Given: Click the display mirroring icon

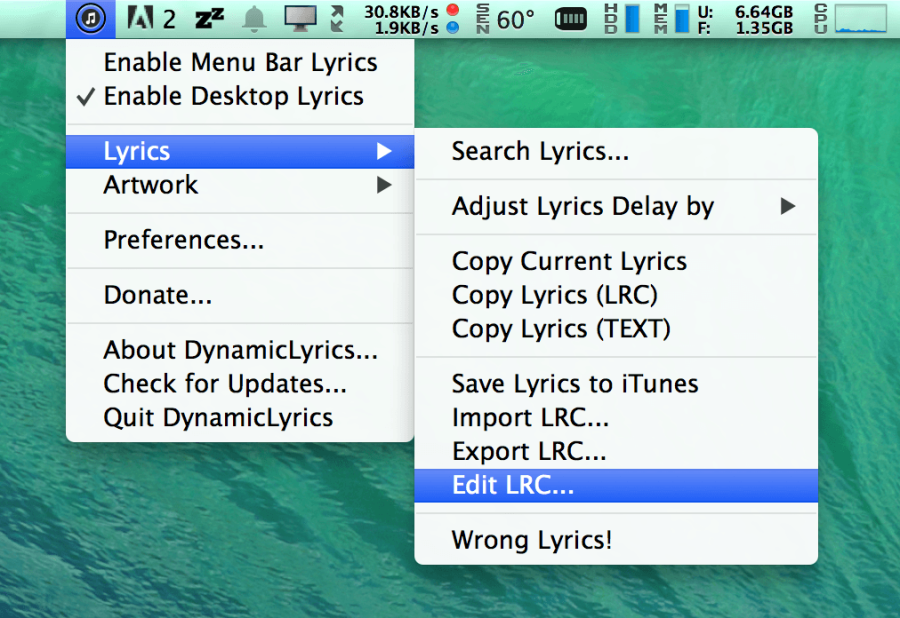Looking at the screenshot, I should point(299,17).
